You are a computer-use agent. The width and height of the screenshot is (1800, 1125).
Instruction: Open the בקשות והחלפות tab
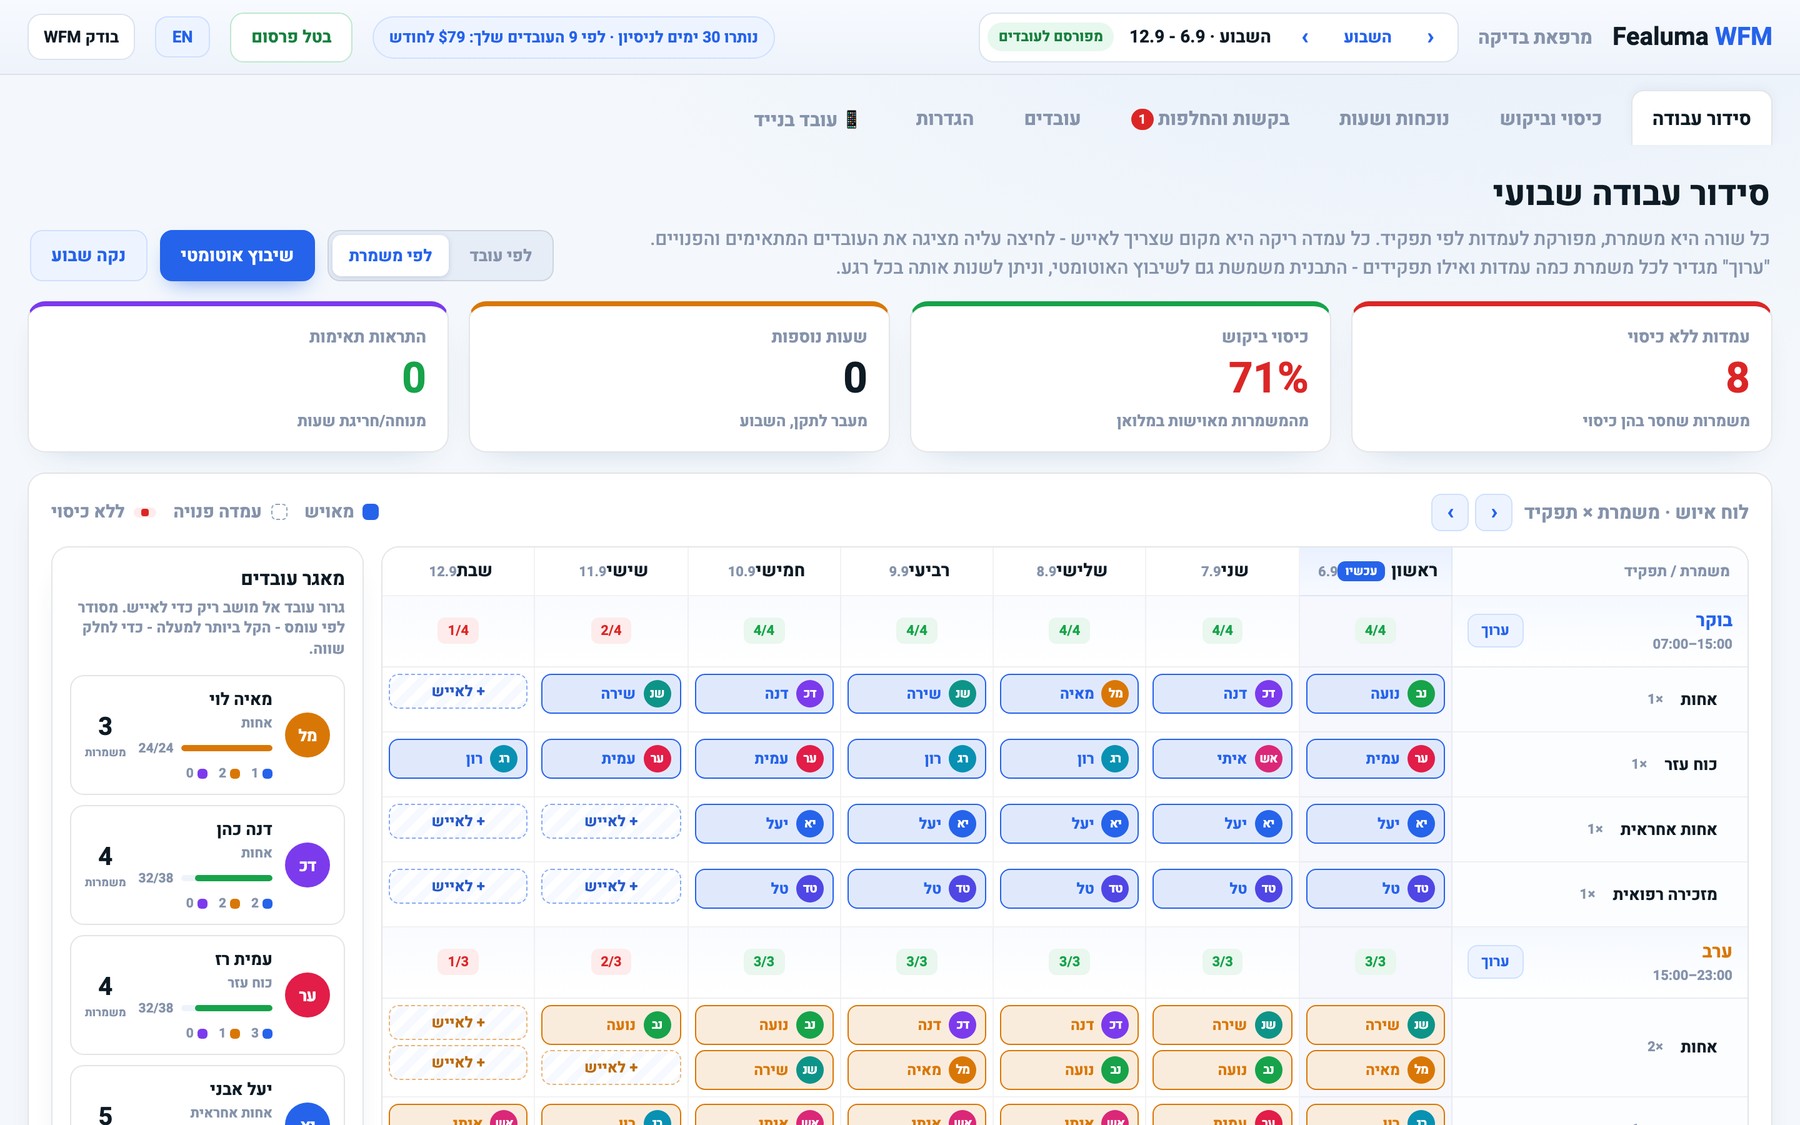(1210, 119)
